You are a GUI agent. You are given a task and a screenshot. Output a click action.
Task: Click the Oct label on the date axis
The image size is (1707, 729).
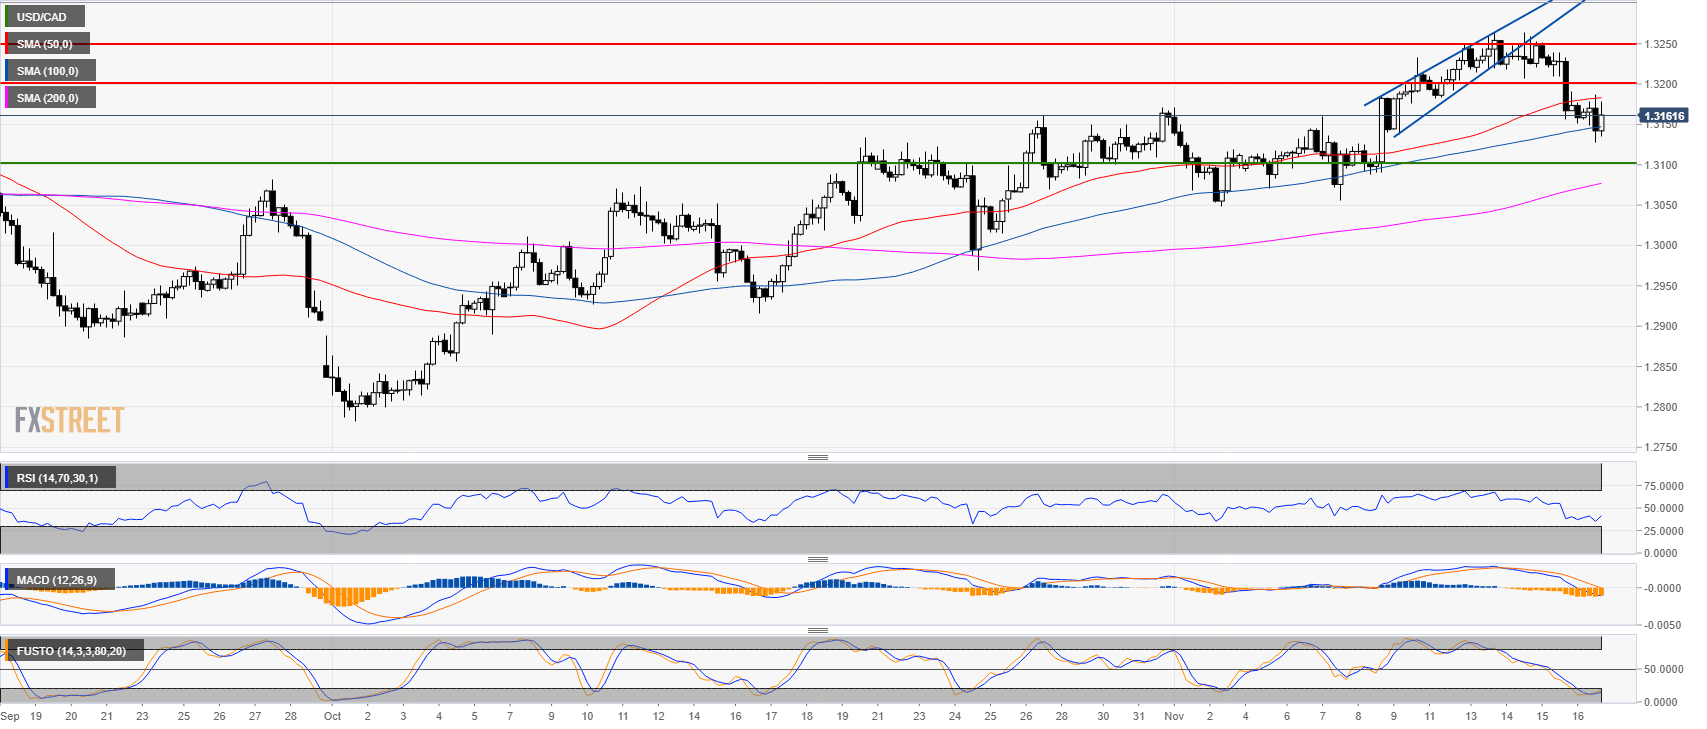coord(332,716)
